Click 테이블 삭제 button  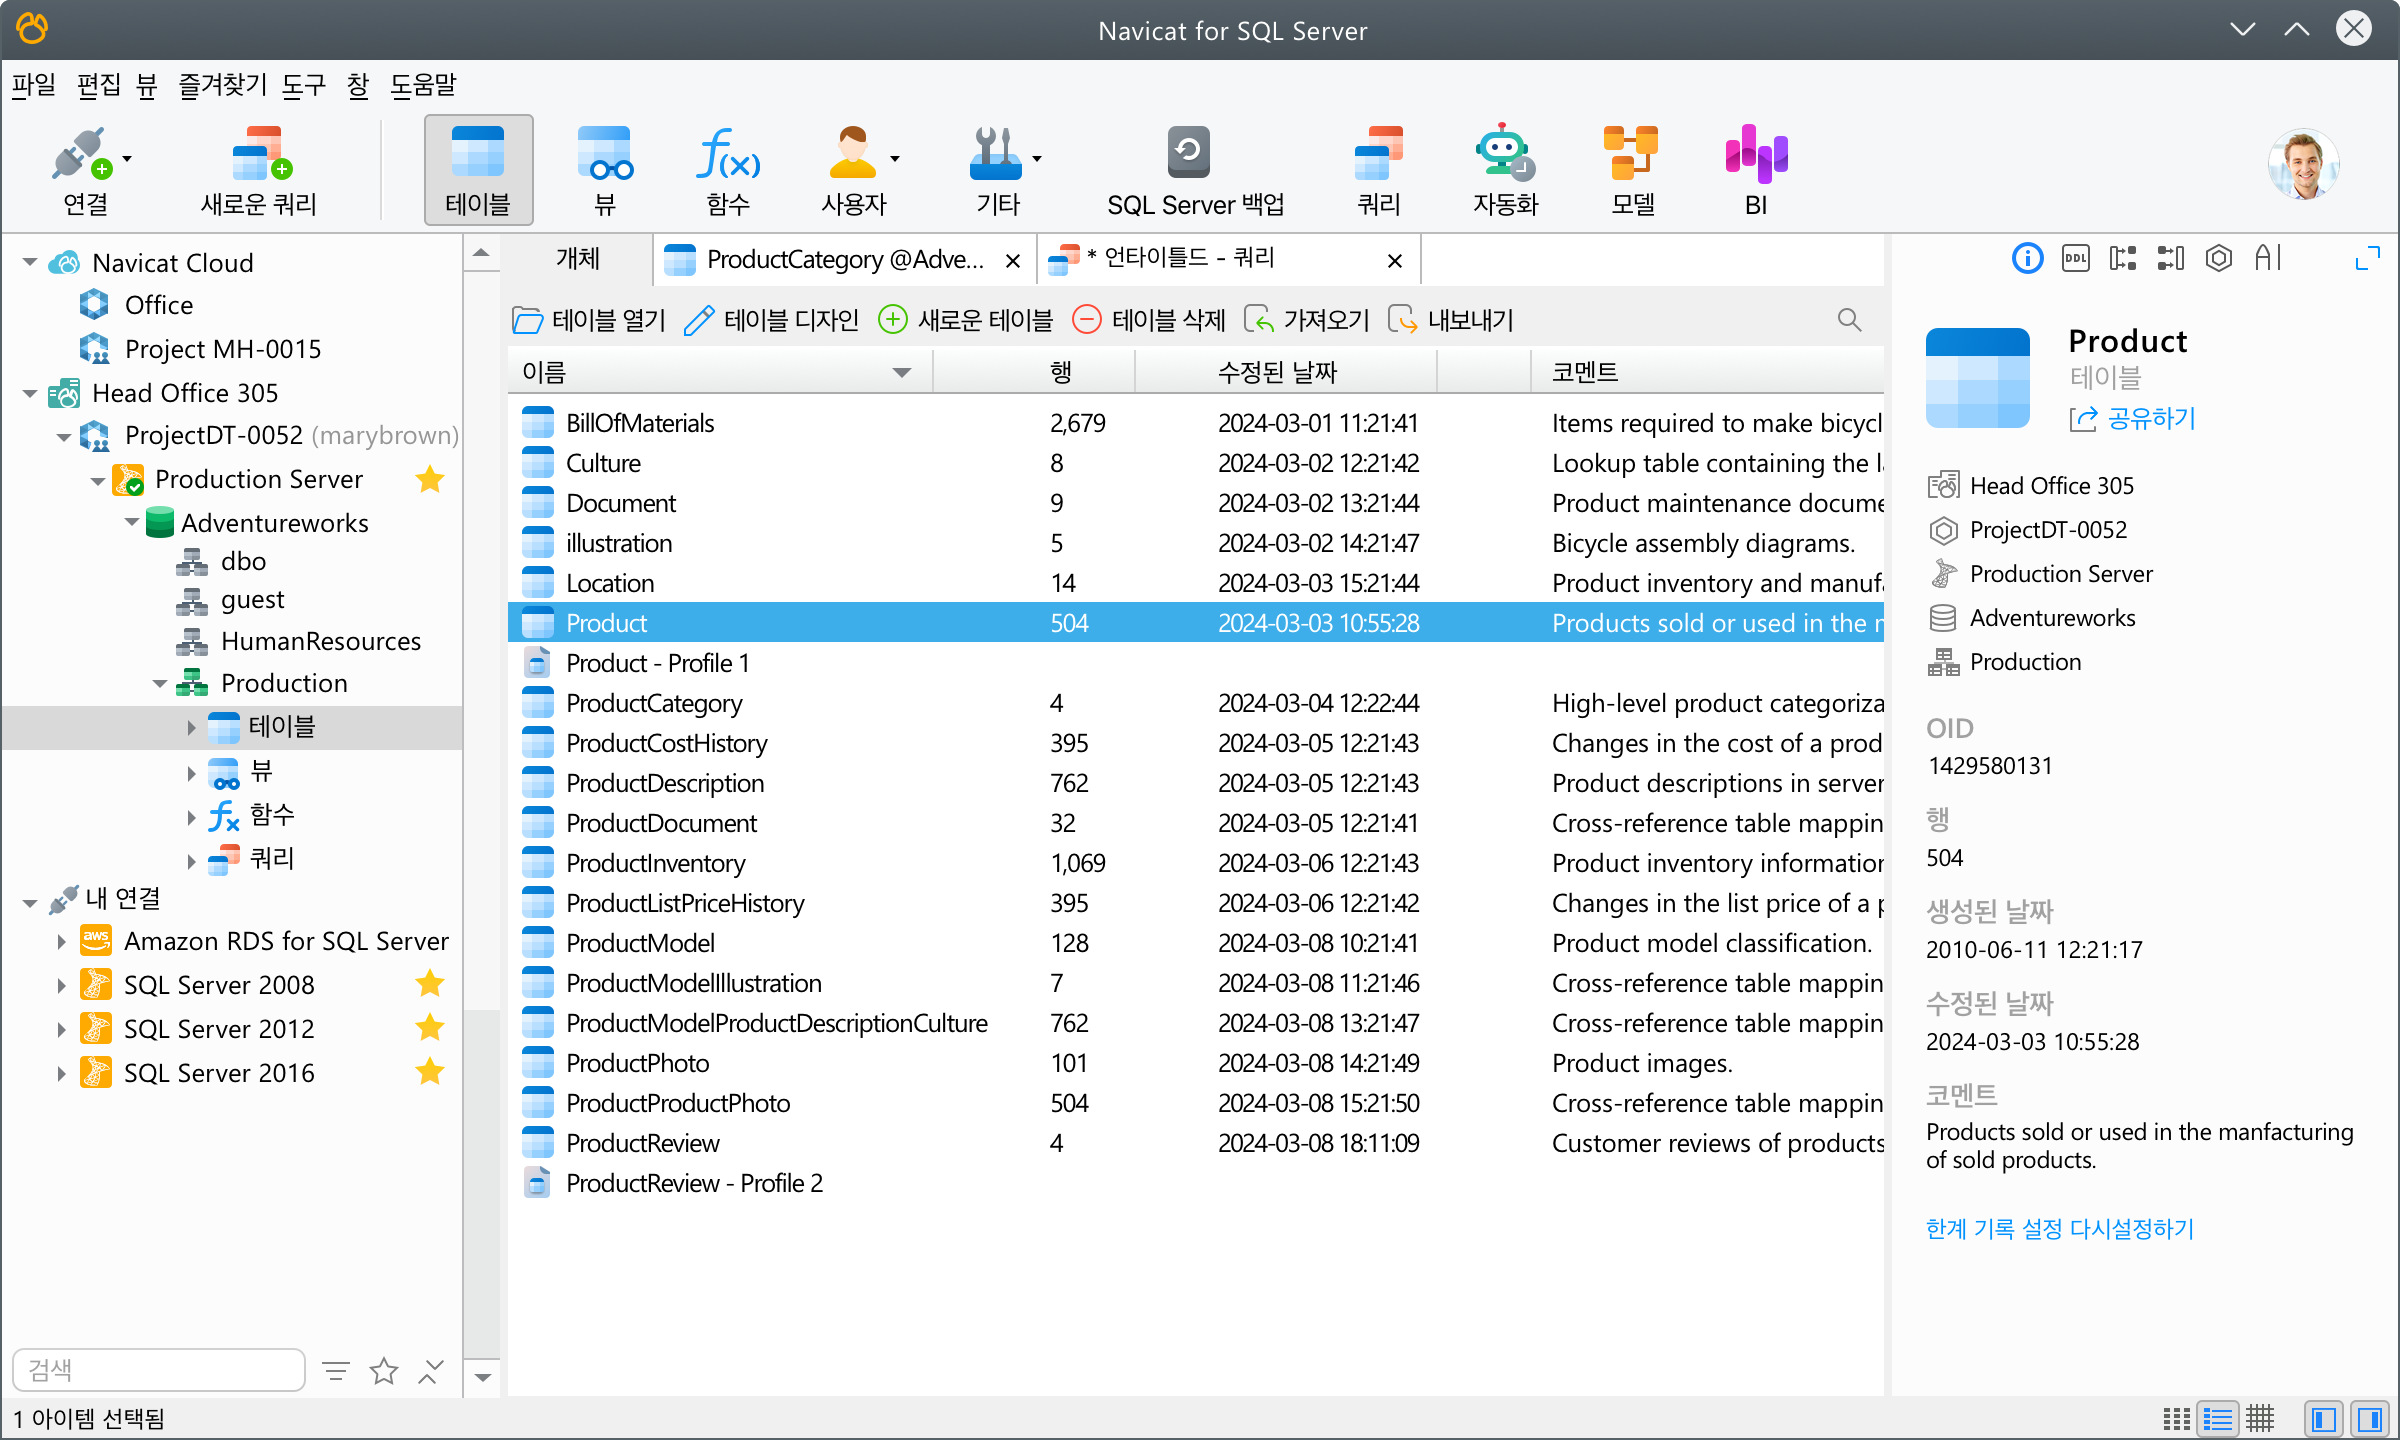pyautogui.click(x=1148, y=320)
